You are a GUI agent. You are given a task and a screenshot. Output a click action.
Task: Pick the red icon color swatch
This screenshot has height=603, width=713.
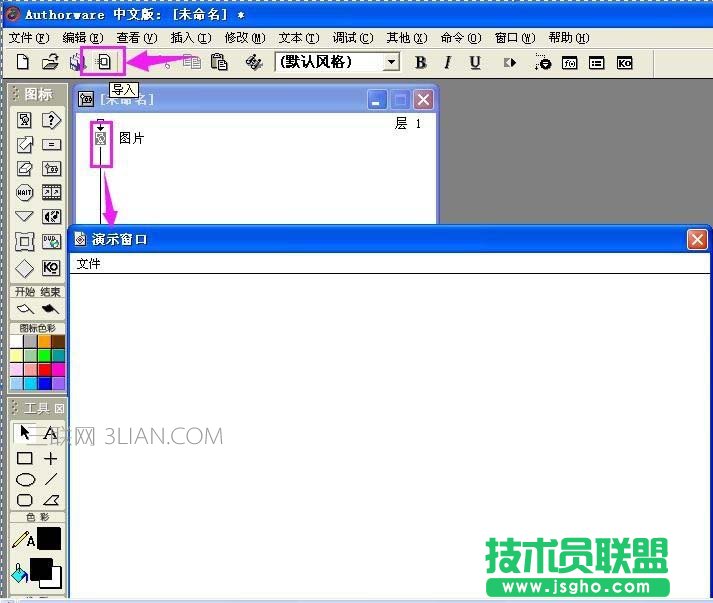click(x=45, y=369)
